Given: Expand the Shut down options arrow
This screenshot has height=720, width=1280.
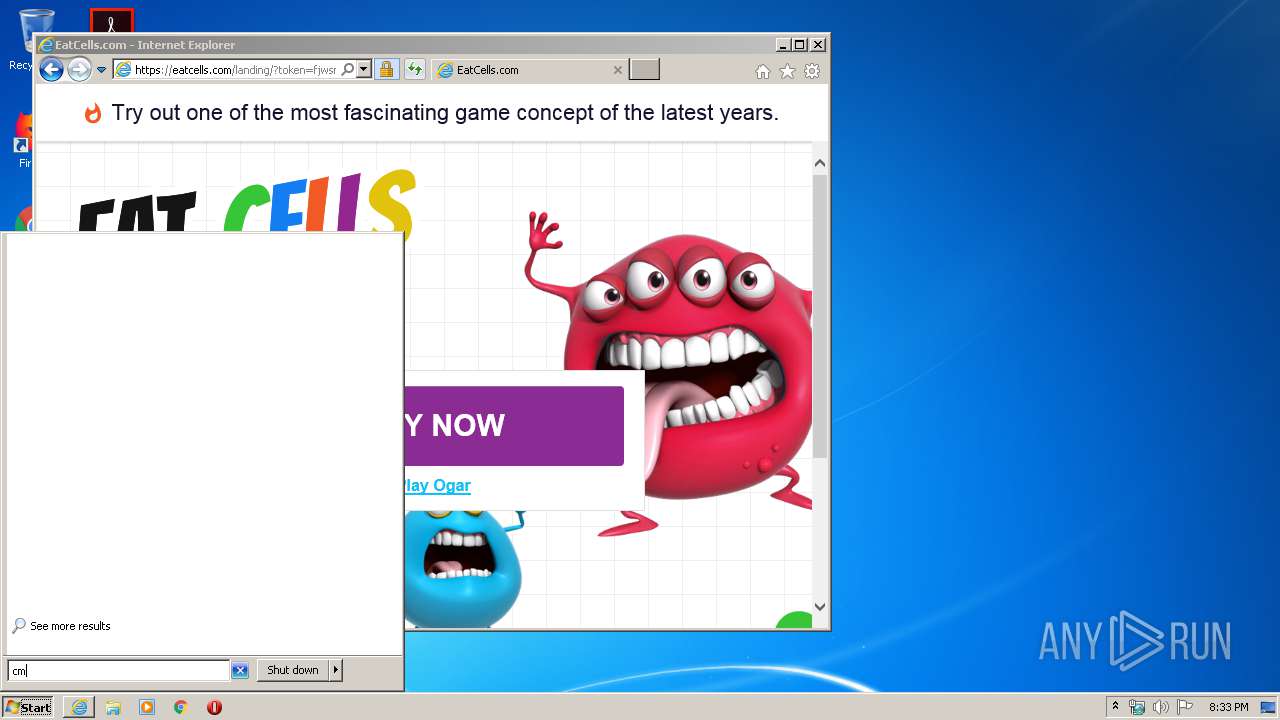Looking at the screenshot, I should click(x=336, y=670).
